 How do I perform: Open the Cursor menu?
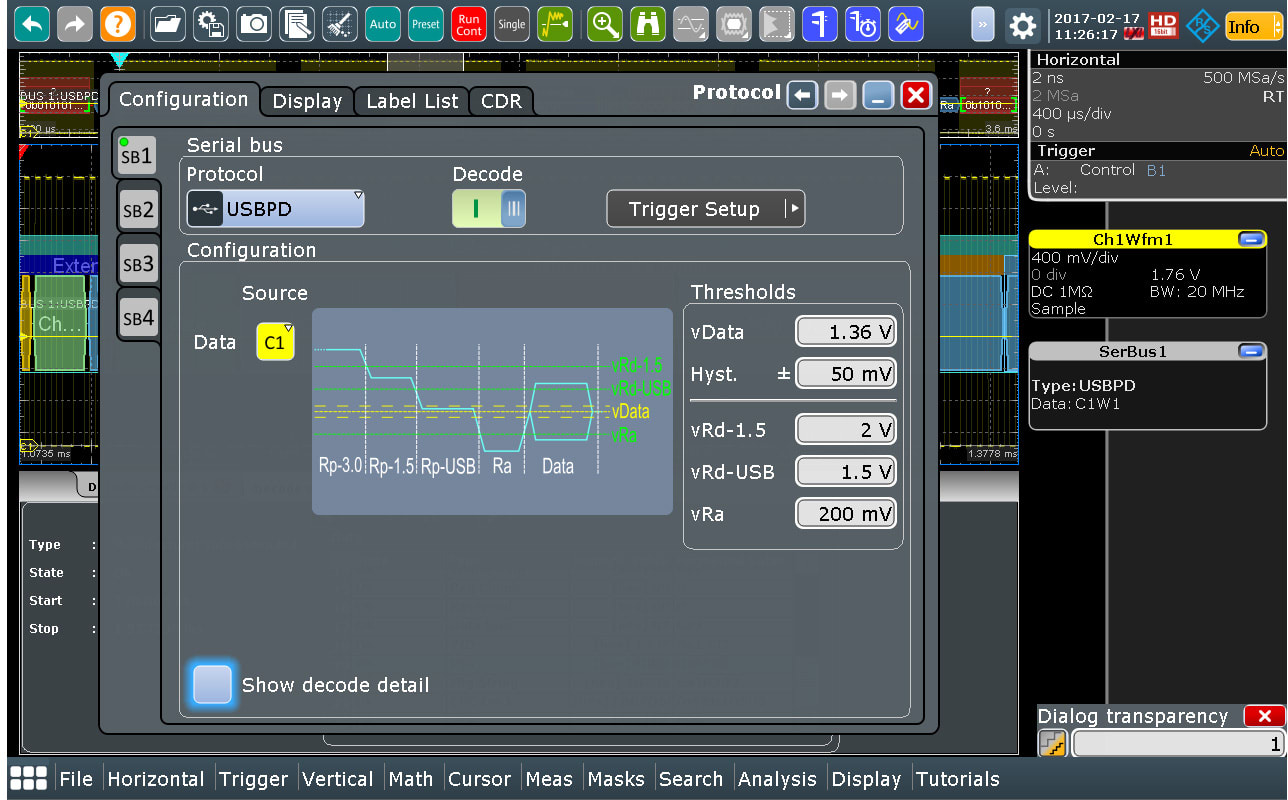coord(480,779)
